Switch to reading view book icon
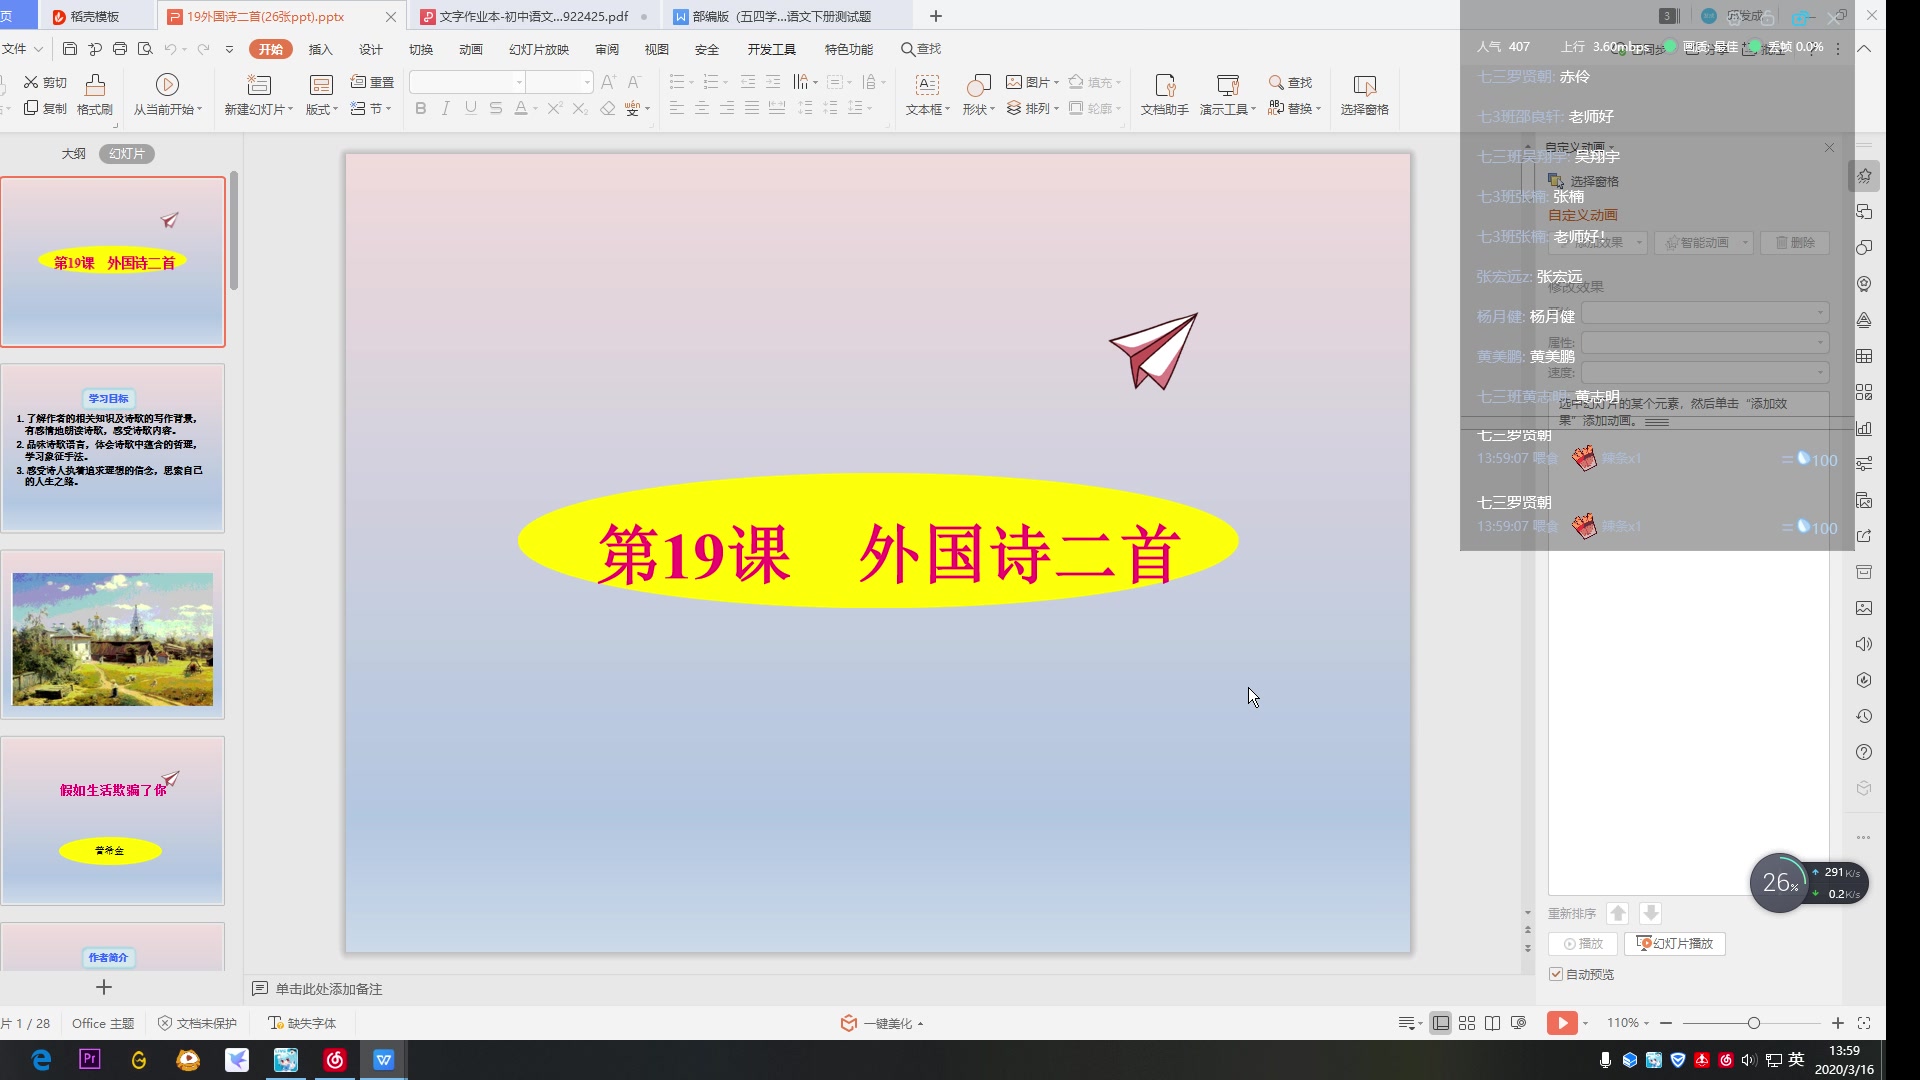Viewport: 1920px width, 1080px height. pyautogui.click(x=1493, y=1023)
